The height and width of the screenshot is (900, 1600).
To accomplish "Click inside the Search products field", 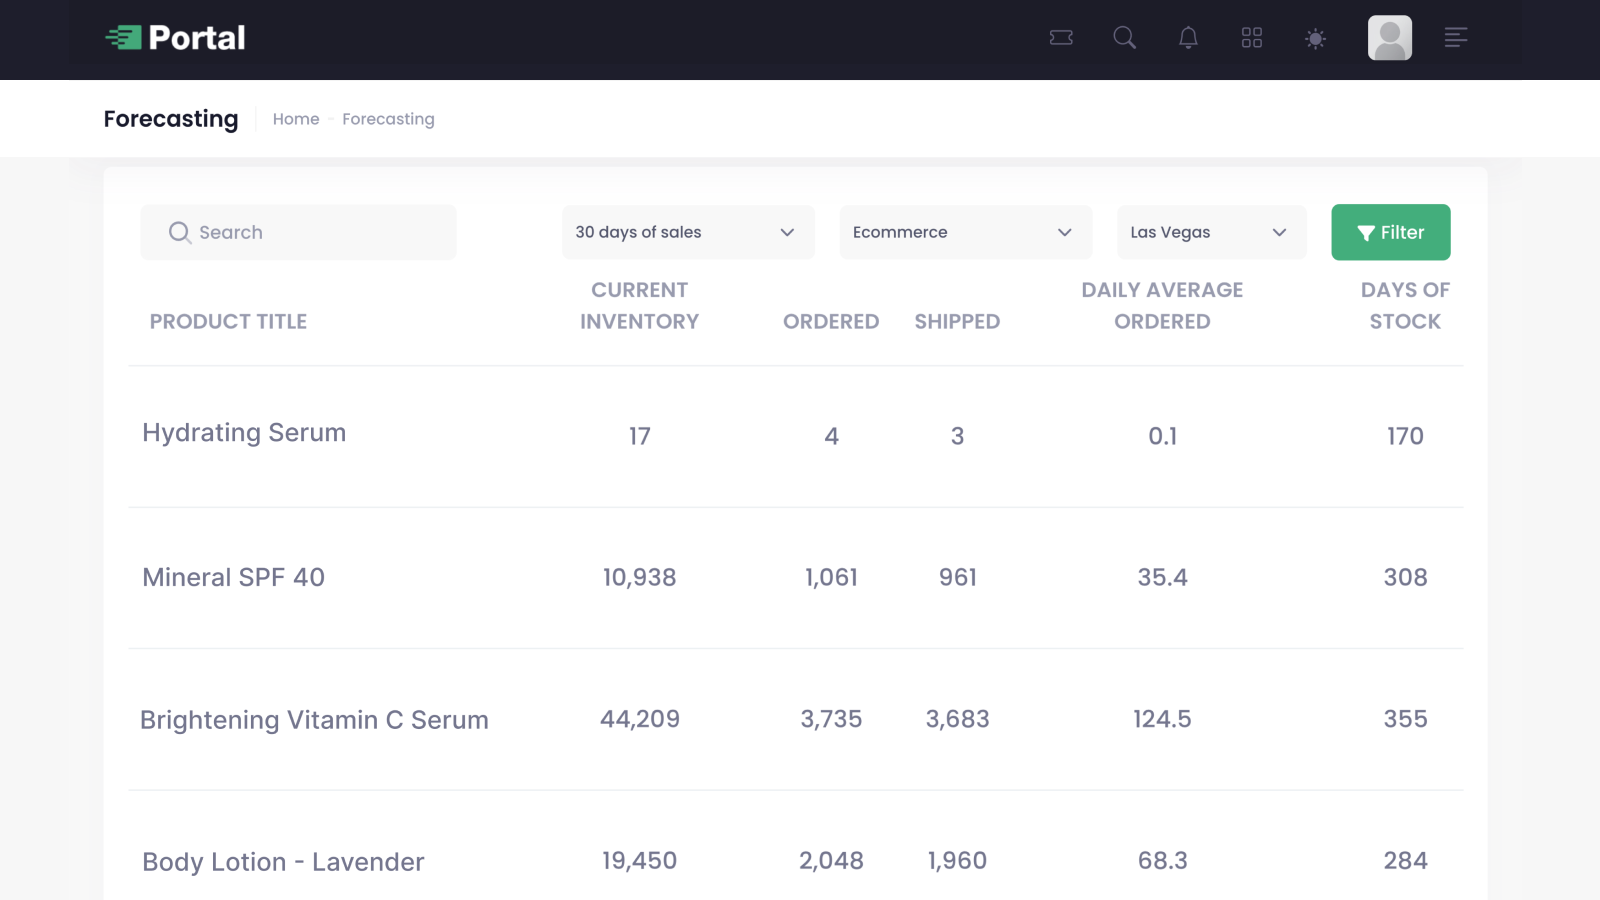I will (x=298, y=232).
